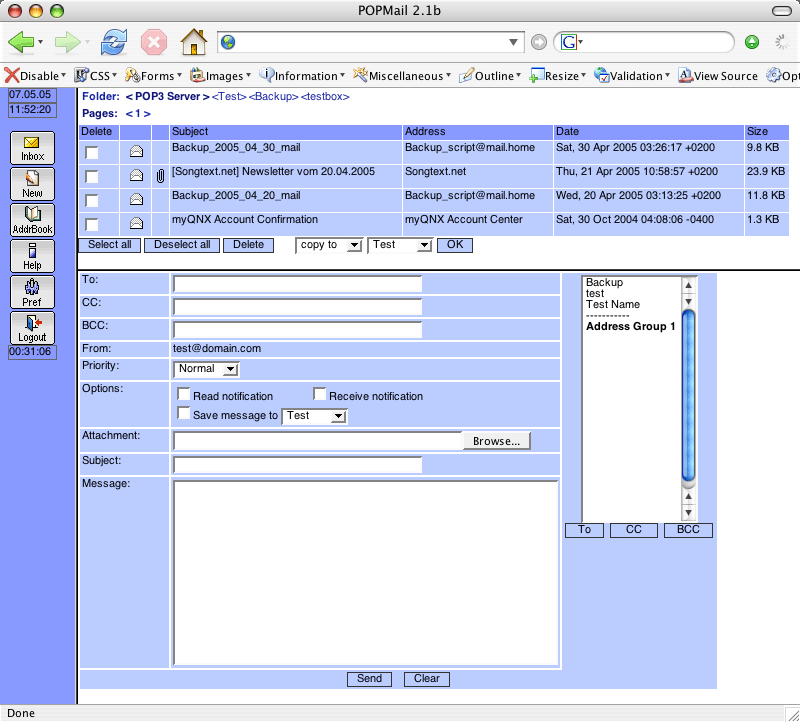Open the Resize toolbar menu

click(x=558, y=76)
